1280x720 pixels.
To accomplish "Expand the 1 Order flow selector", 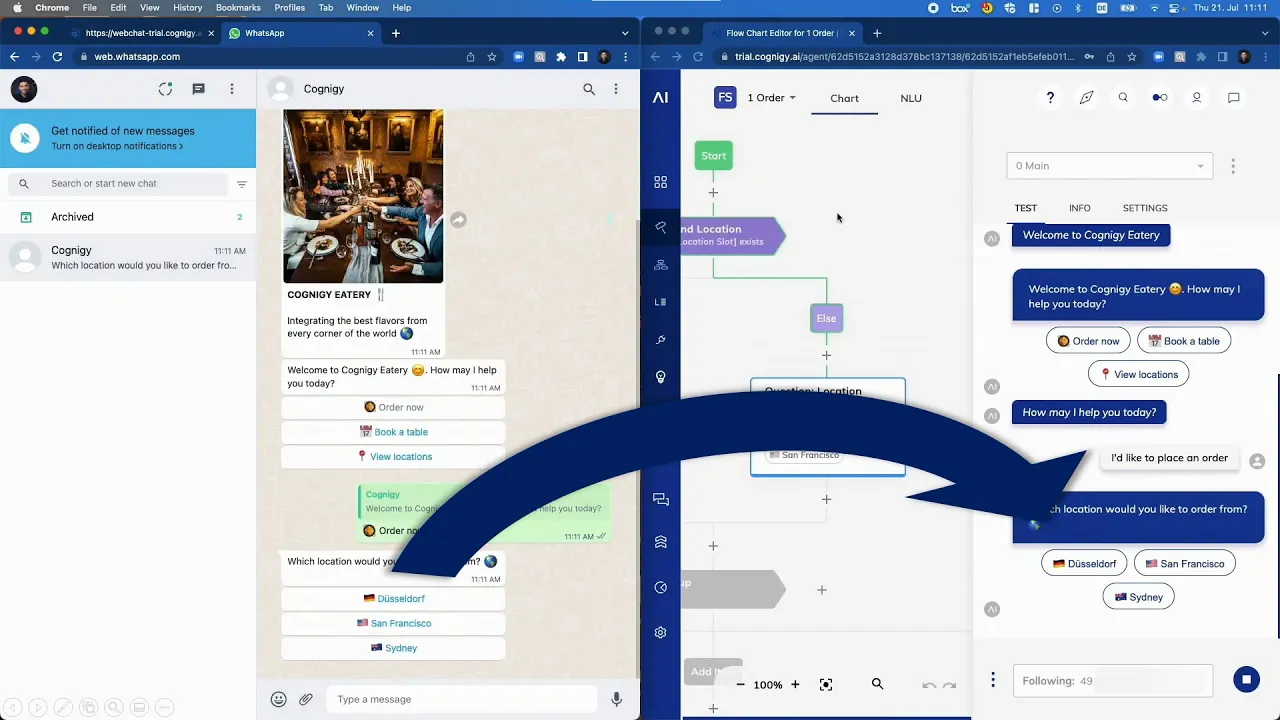I will 771,98.
